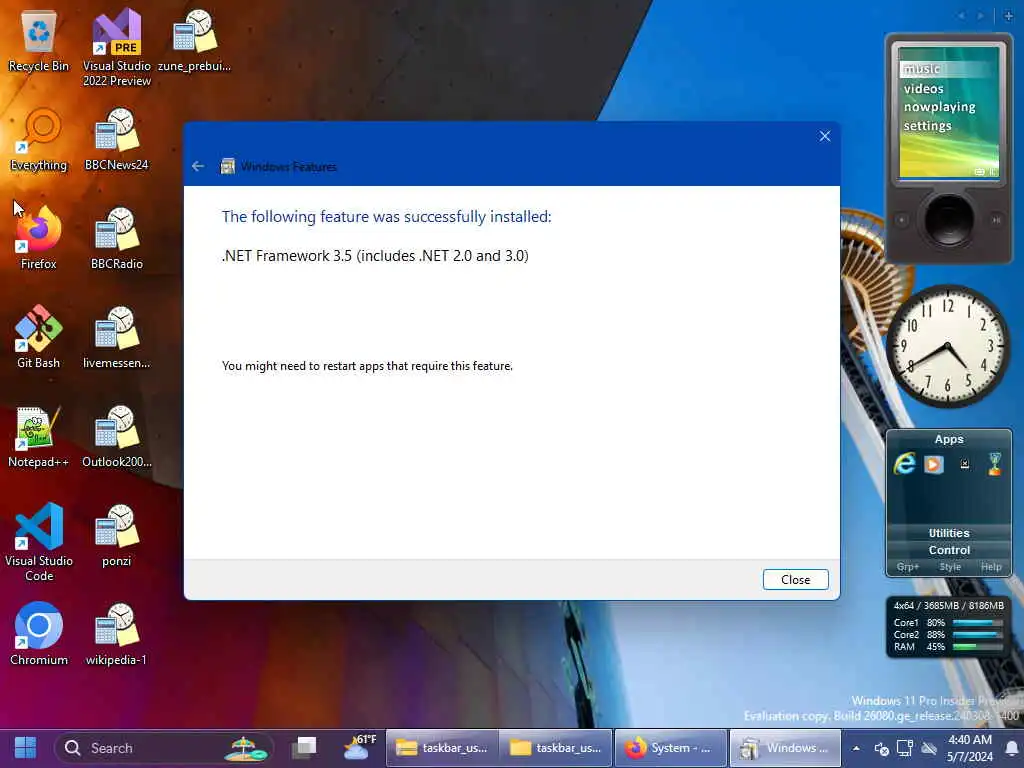Image resolution: width=1024 pixels, height=768 pixels.
Task: Open the display tray icon
Action: pos(904,748)
